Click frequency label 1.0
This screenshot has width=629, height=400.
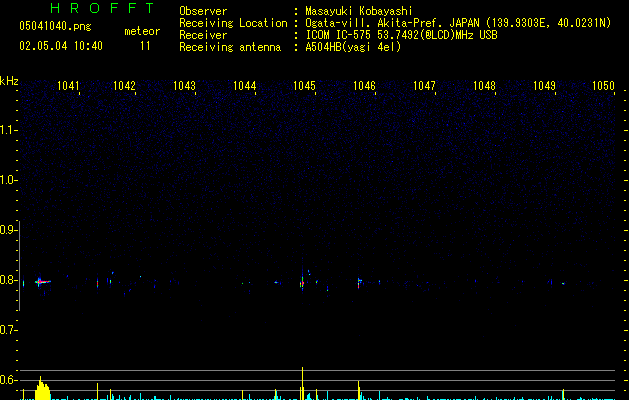click(8, 180)
